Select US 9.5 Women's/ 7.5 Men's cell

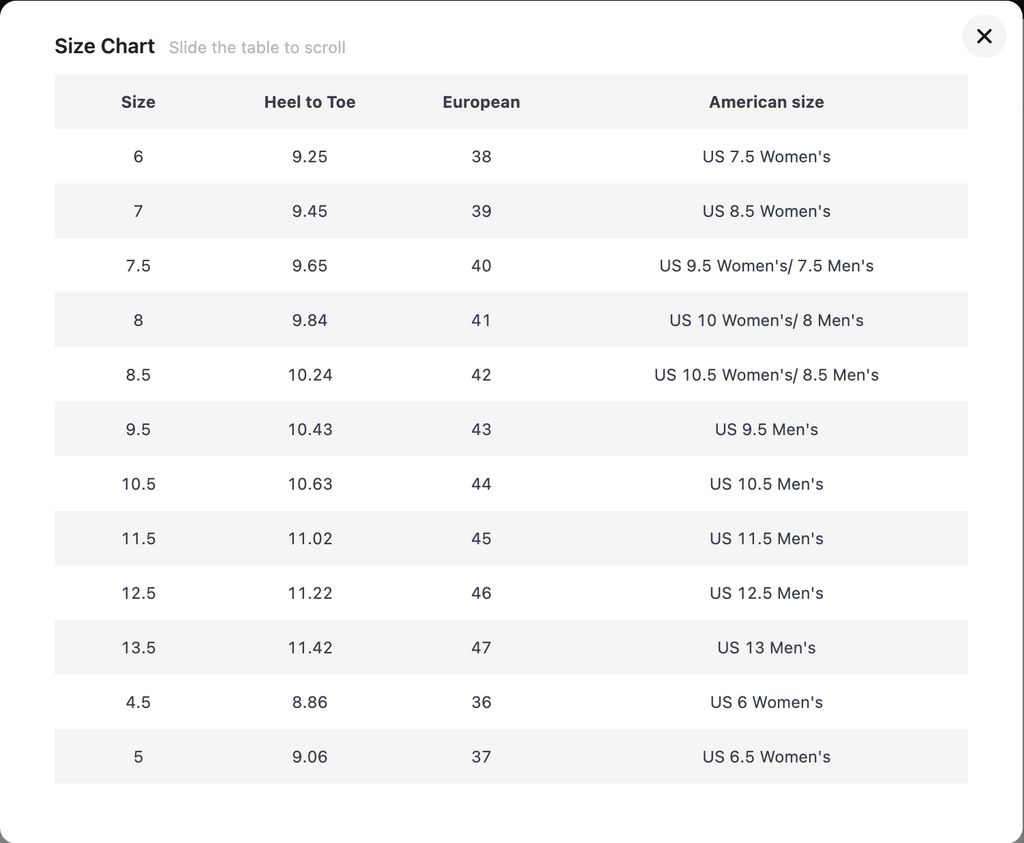pos(766,266)
